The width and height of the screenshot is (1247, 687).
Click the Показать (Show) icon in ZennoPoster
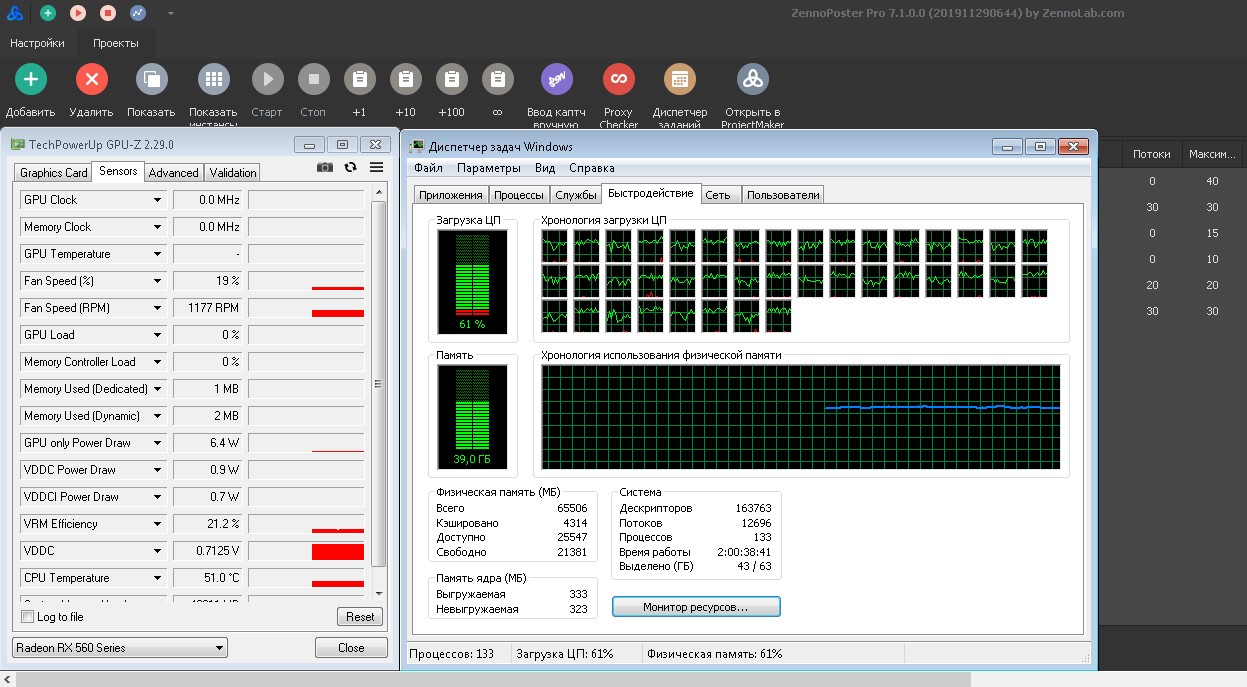pyautogui.click(x=151, y=79)
